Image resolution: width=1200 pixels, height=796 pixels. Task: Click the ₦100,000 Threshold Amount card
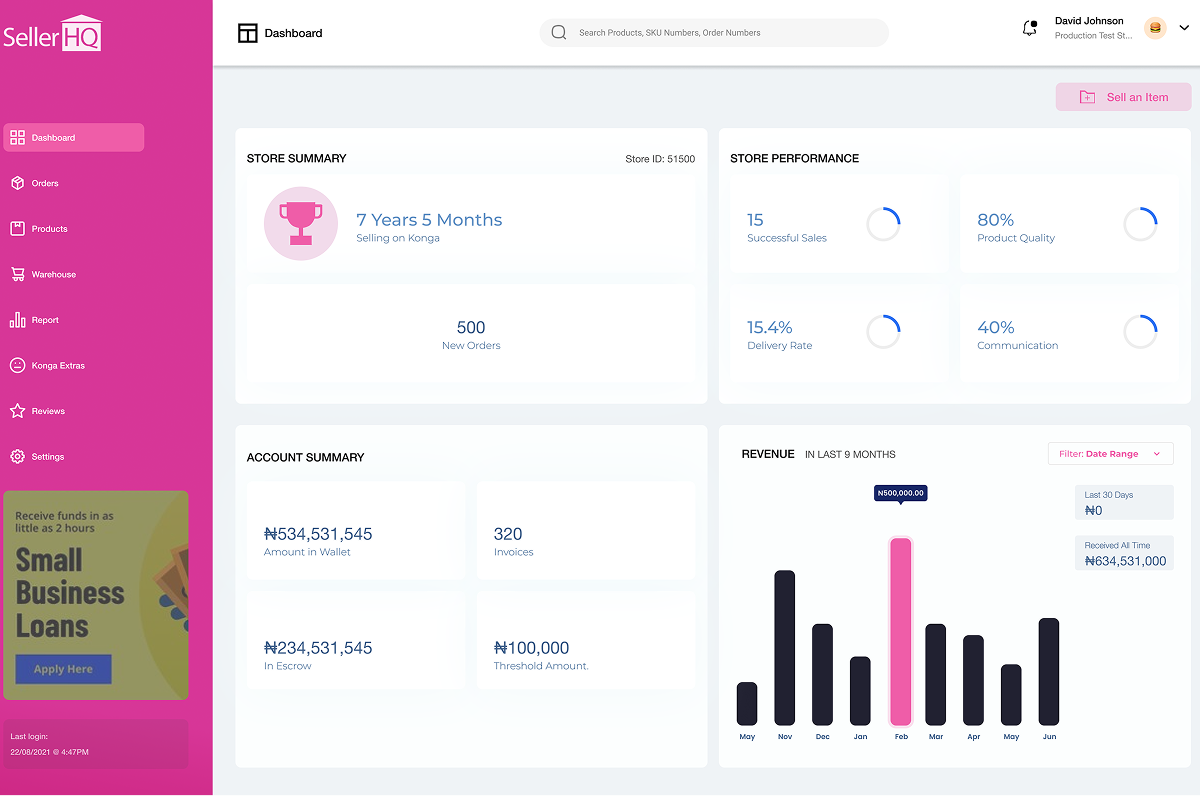(x=586, y=640)
